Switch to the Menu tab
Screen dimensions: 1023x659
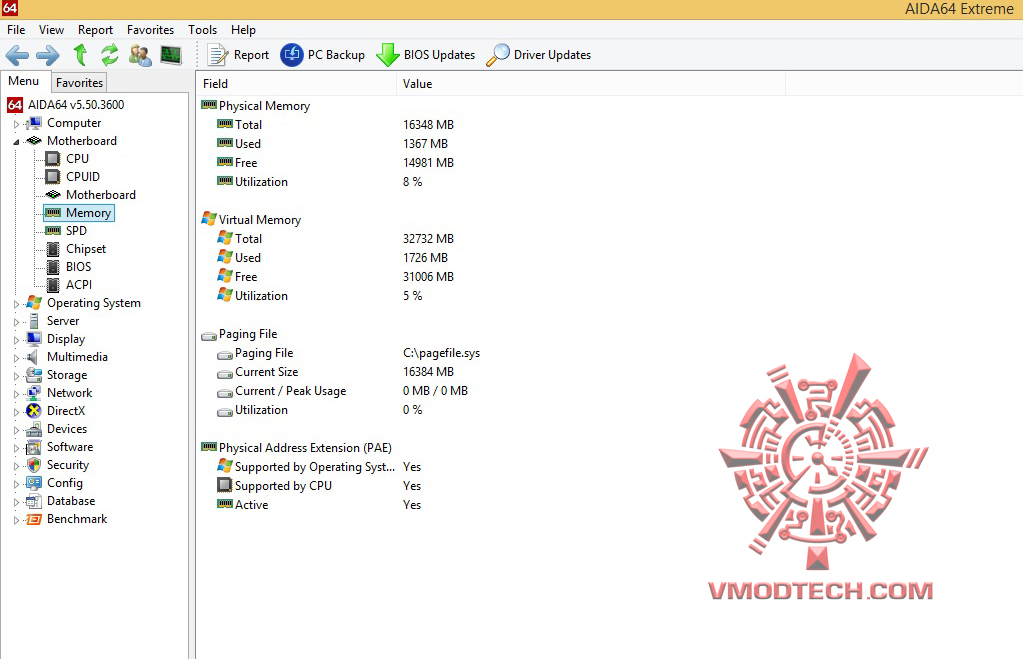pyautogui.click(x=24, y=81)
